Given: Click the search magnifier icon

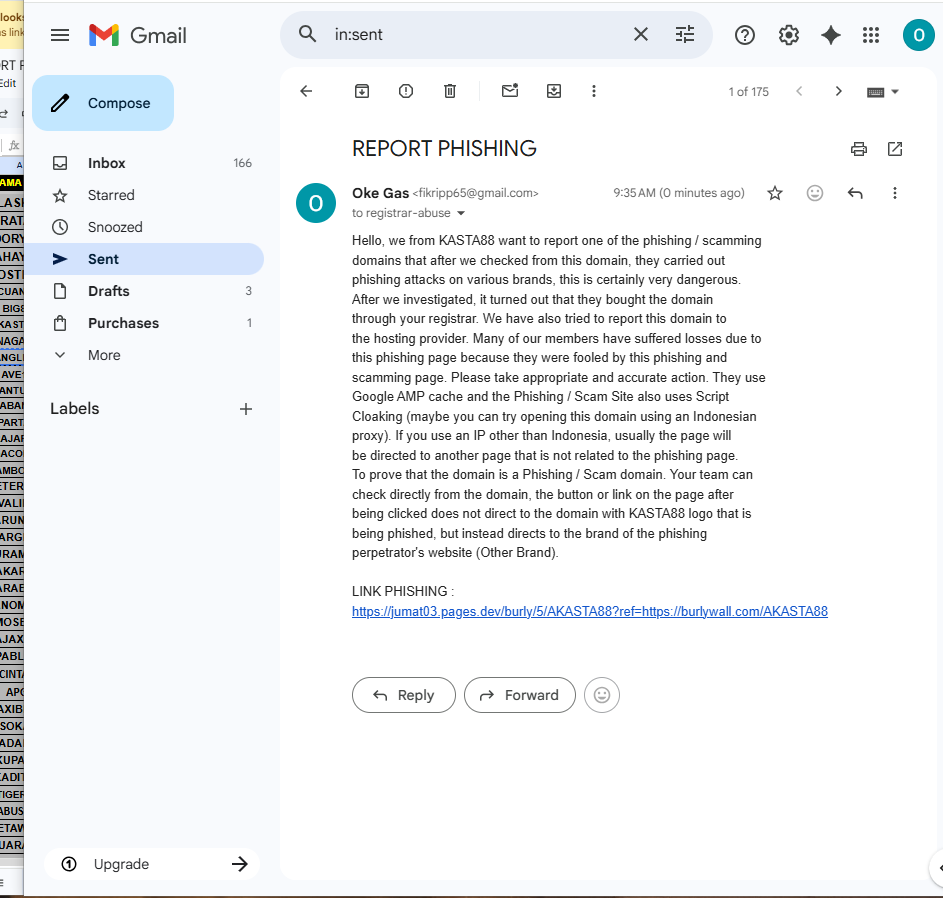Looking at the screenshot, I should coord(307,34).
